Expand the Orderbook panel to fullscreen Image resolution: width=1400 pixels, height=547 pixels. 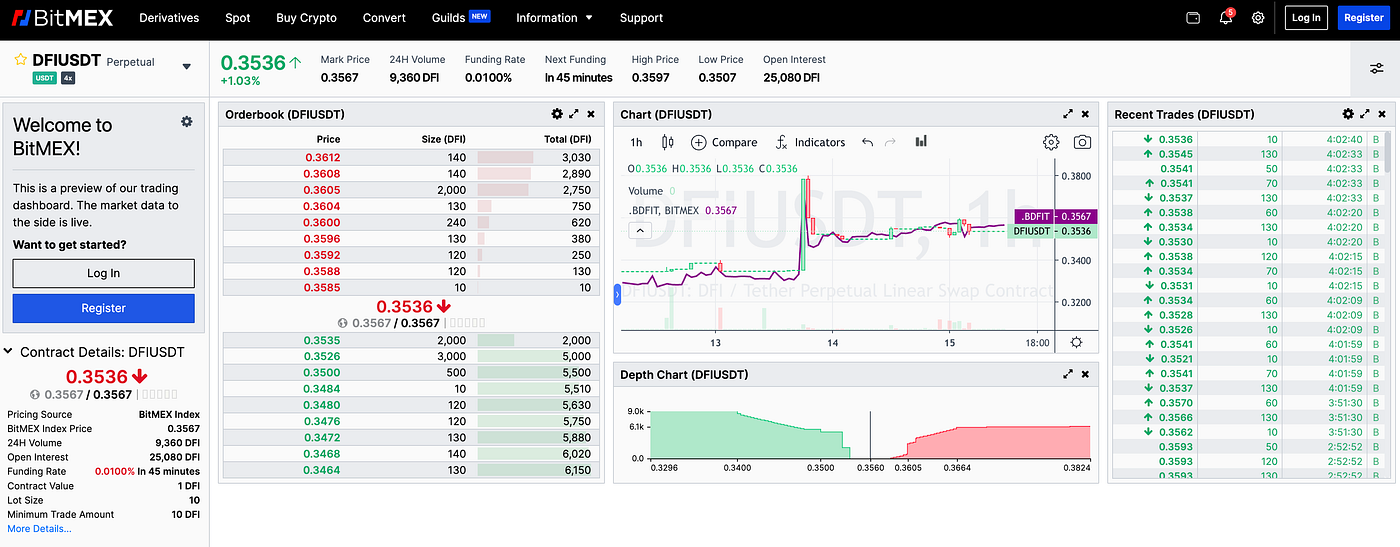[x=574, y=114]
